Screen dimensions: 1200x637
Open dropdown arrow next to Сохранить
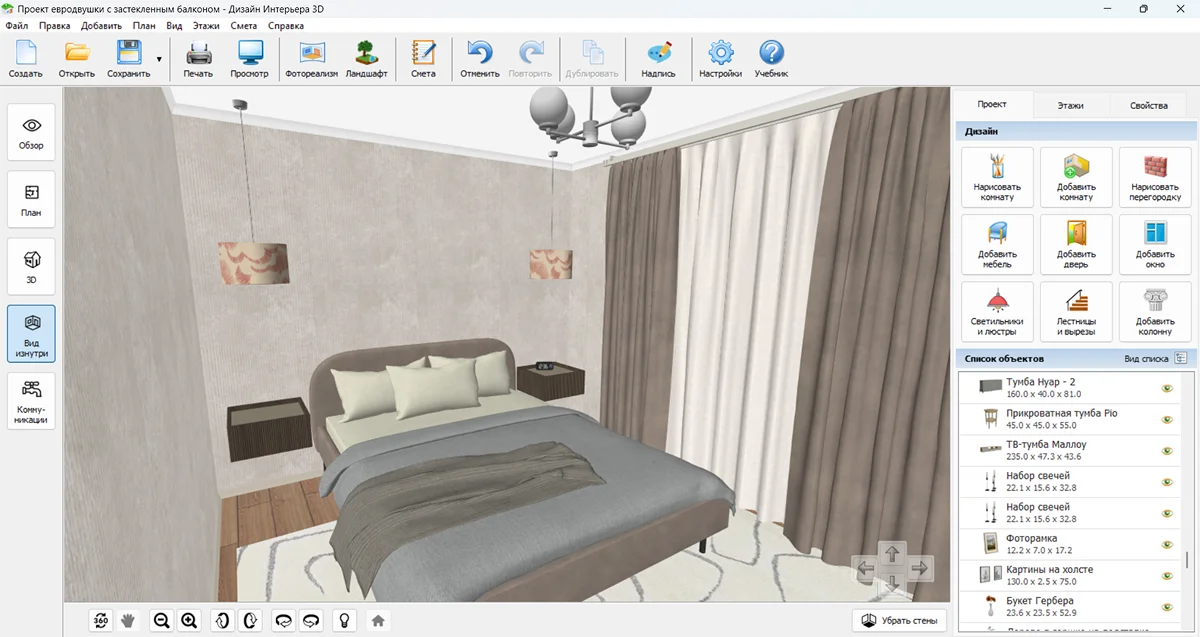click(159, 59)
